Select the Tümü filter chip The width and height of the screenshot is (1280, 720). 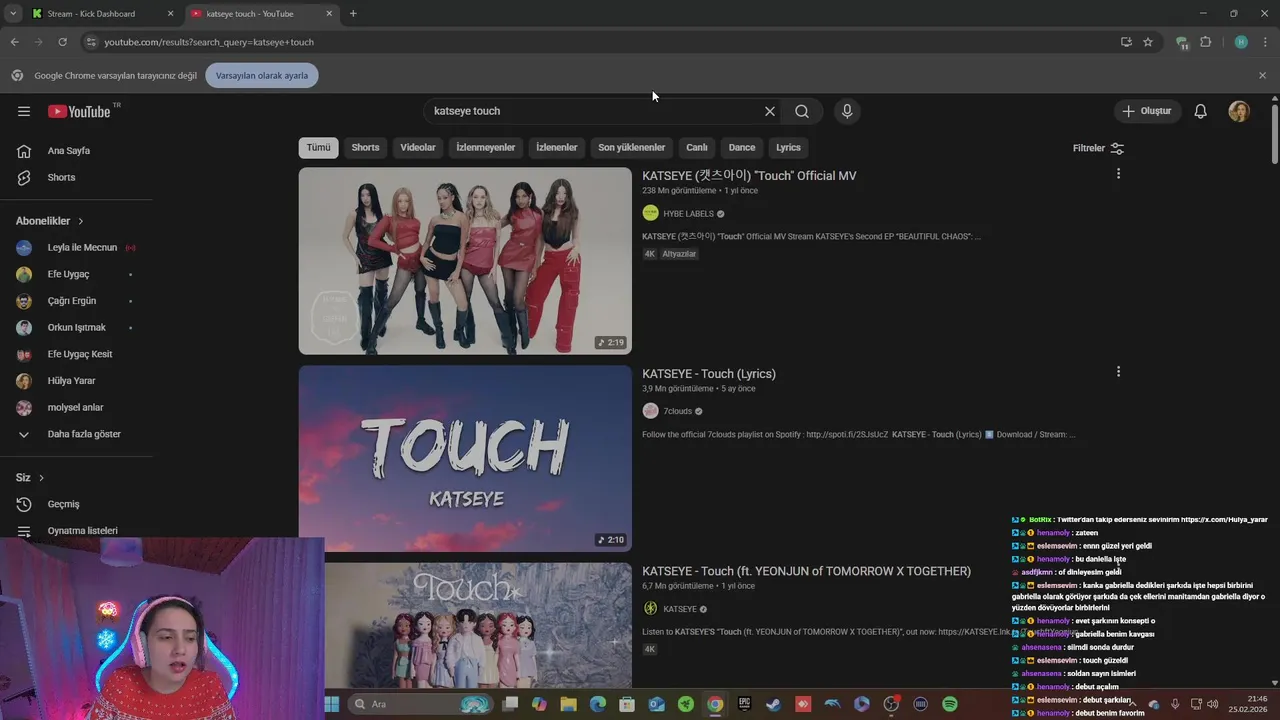tap(318, 148)
